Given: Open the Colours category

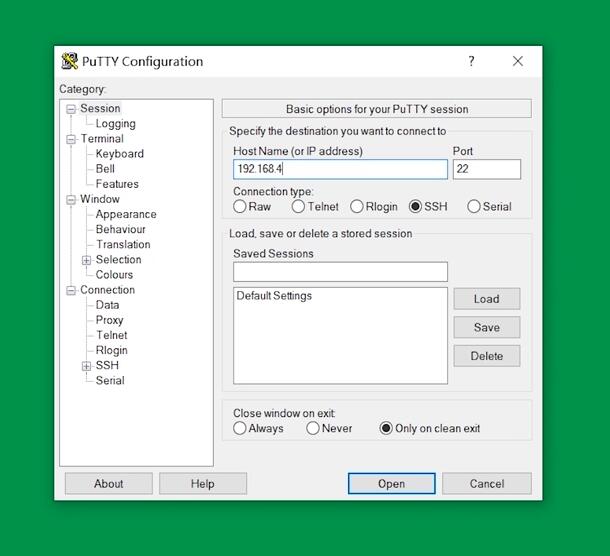Looking at the screenshot, I should [x=114, y=274].
